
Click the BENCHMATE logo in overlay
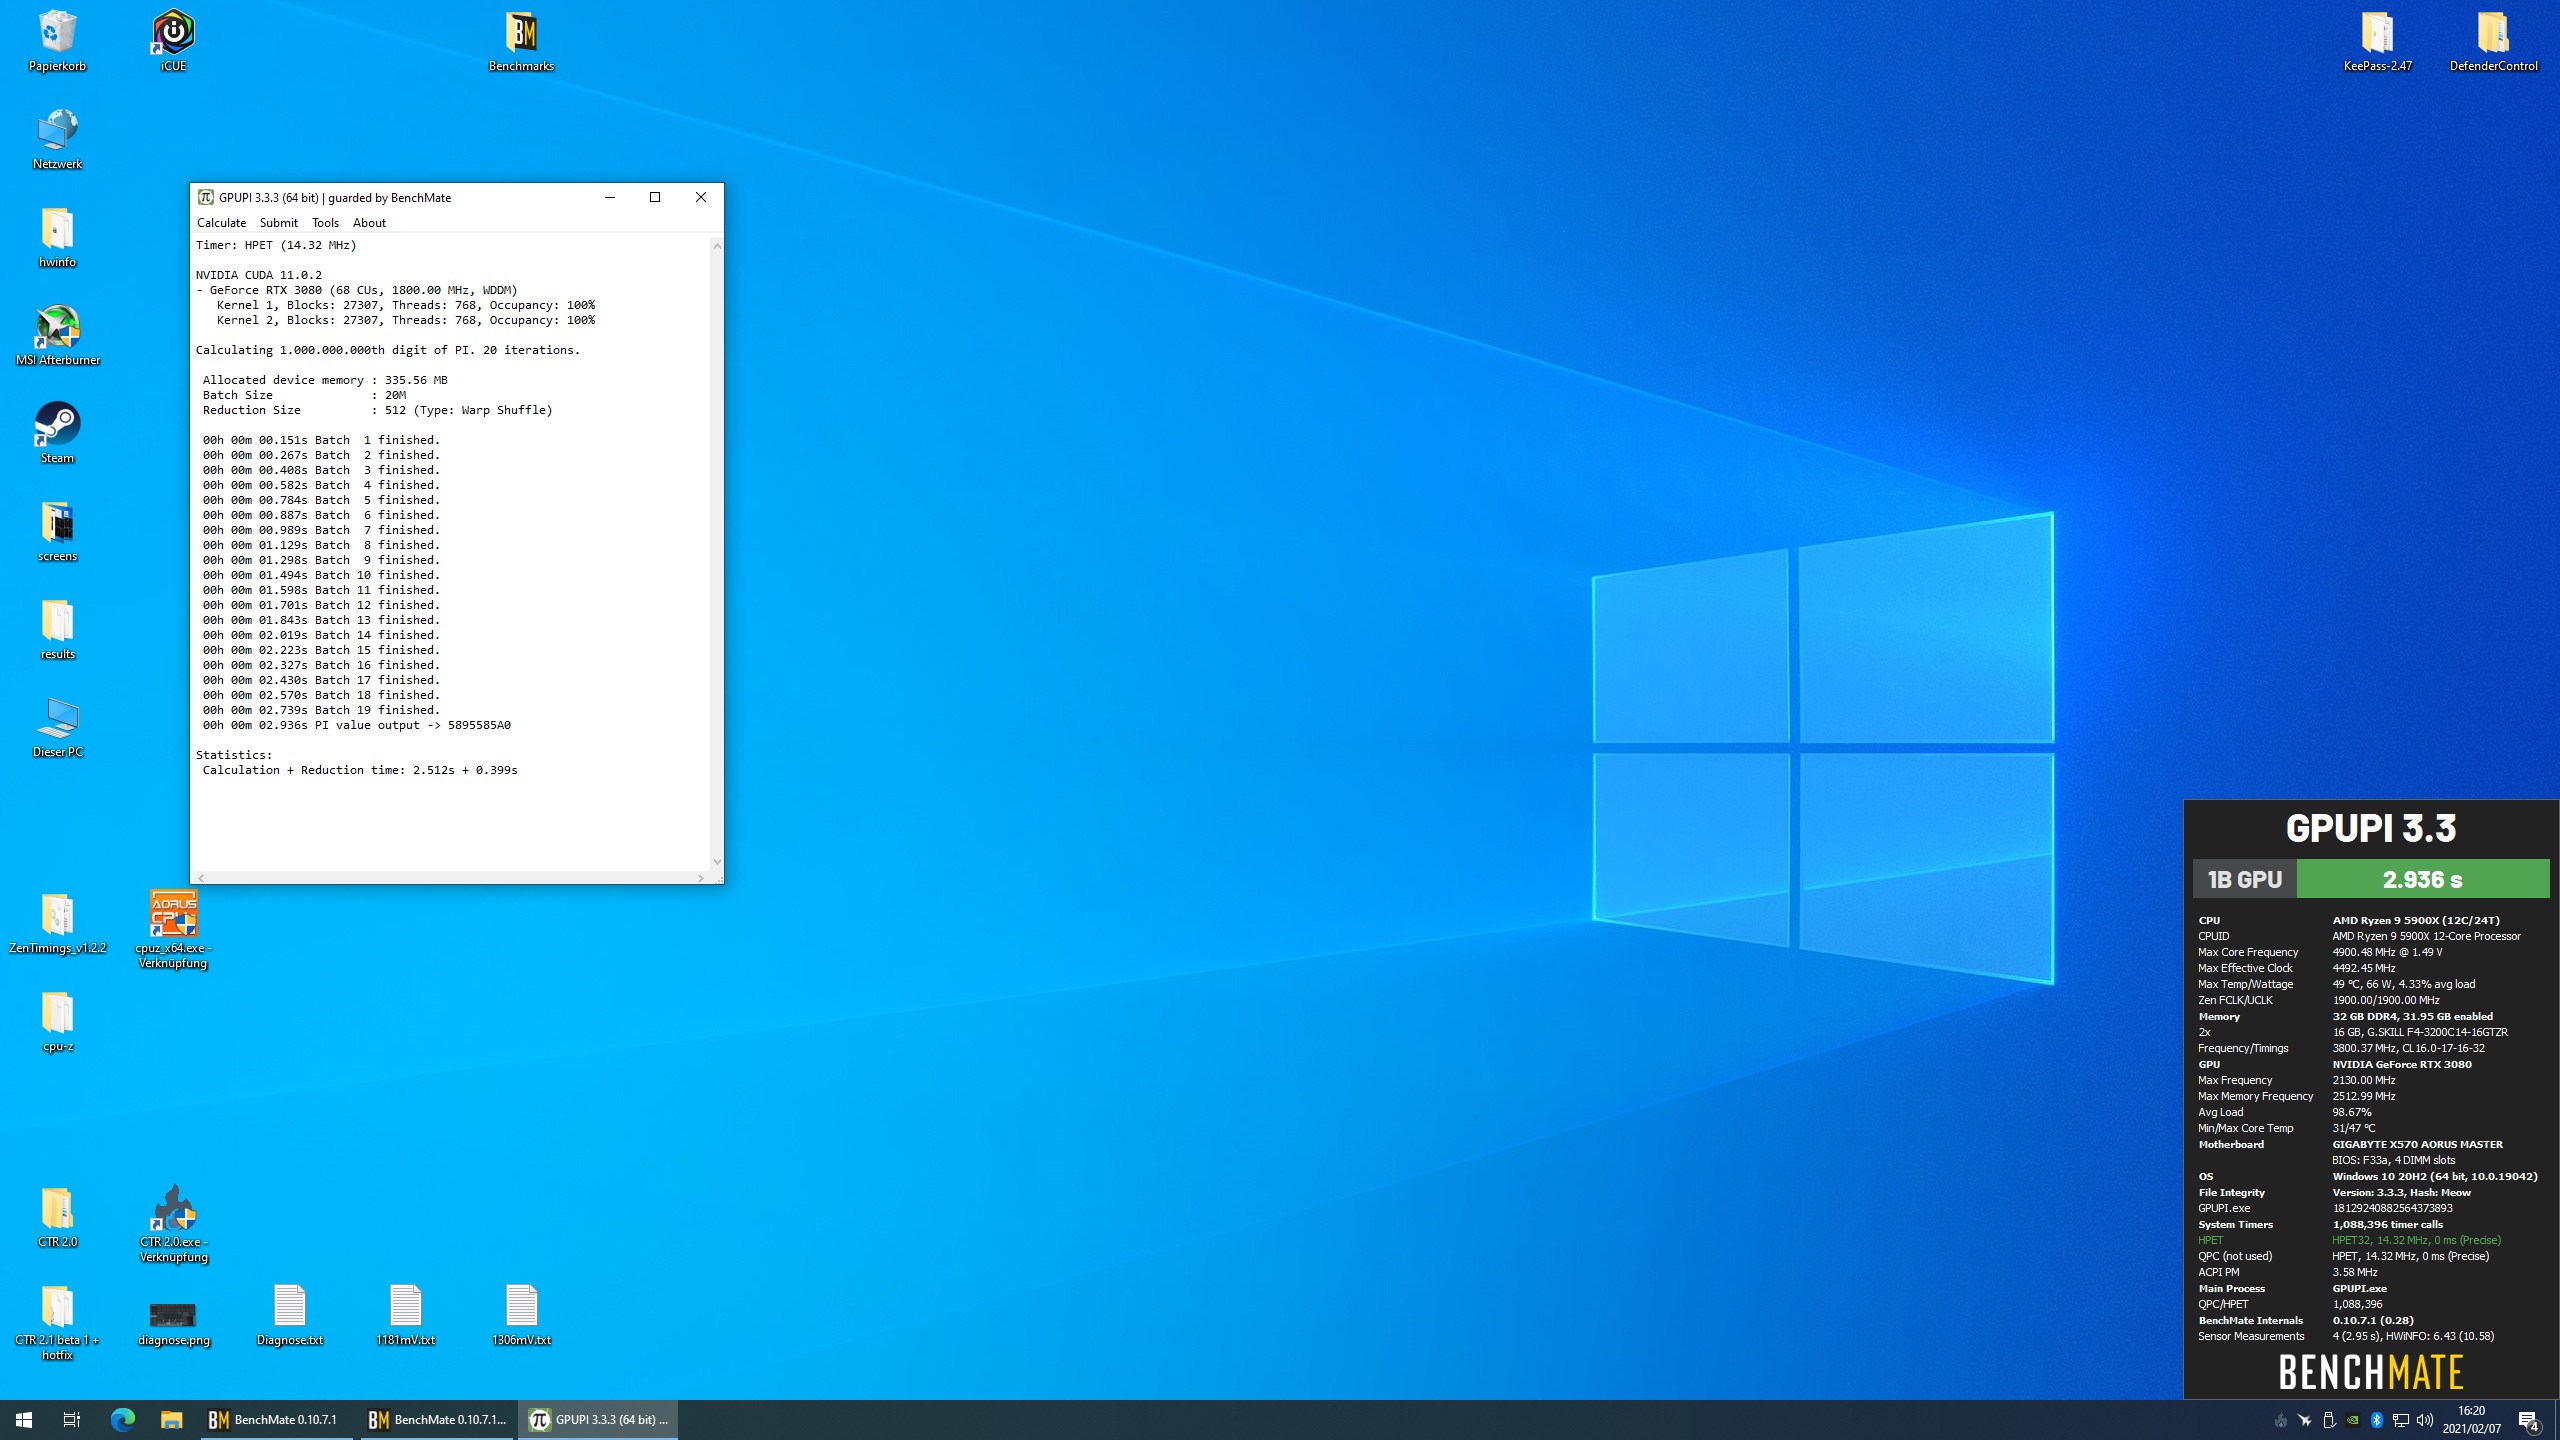pyautogui.click(x=2371, y=1372)
